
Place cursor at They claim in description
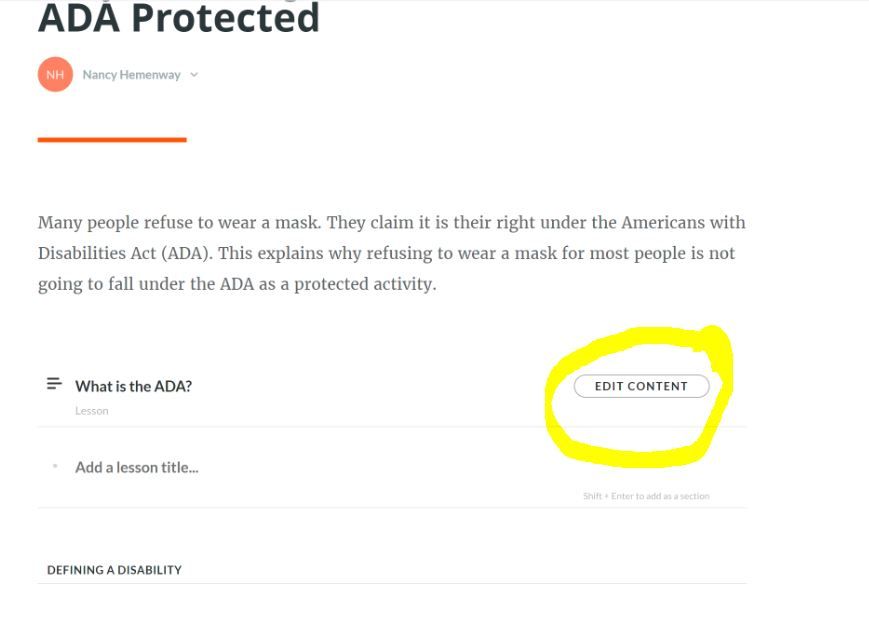coord(366,223)
